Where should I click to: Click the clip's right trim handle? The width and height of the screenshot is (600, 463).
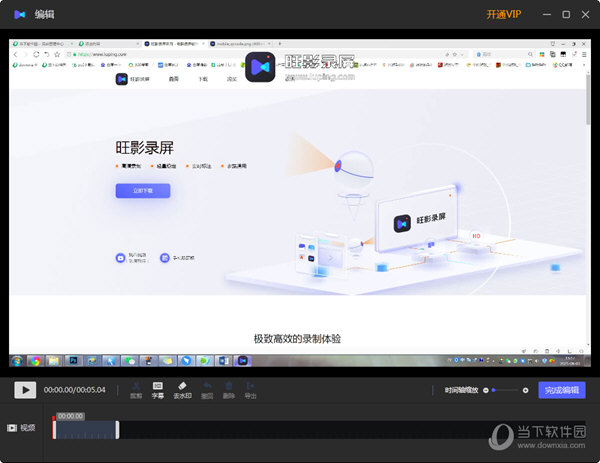[x=117, y=430]
